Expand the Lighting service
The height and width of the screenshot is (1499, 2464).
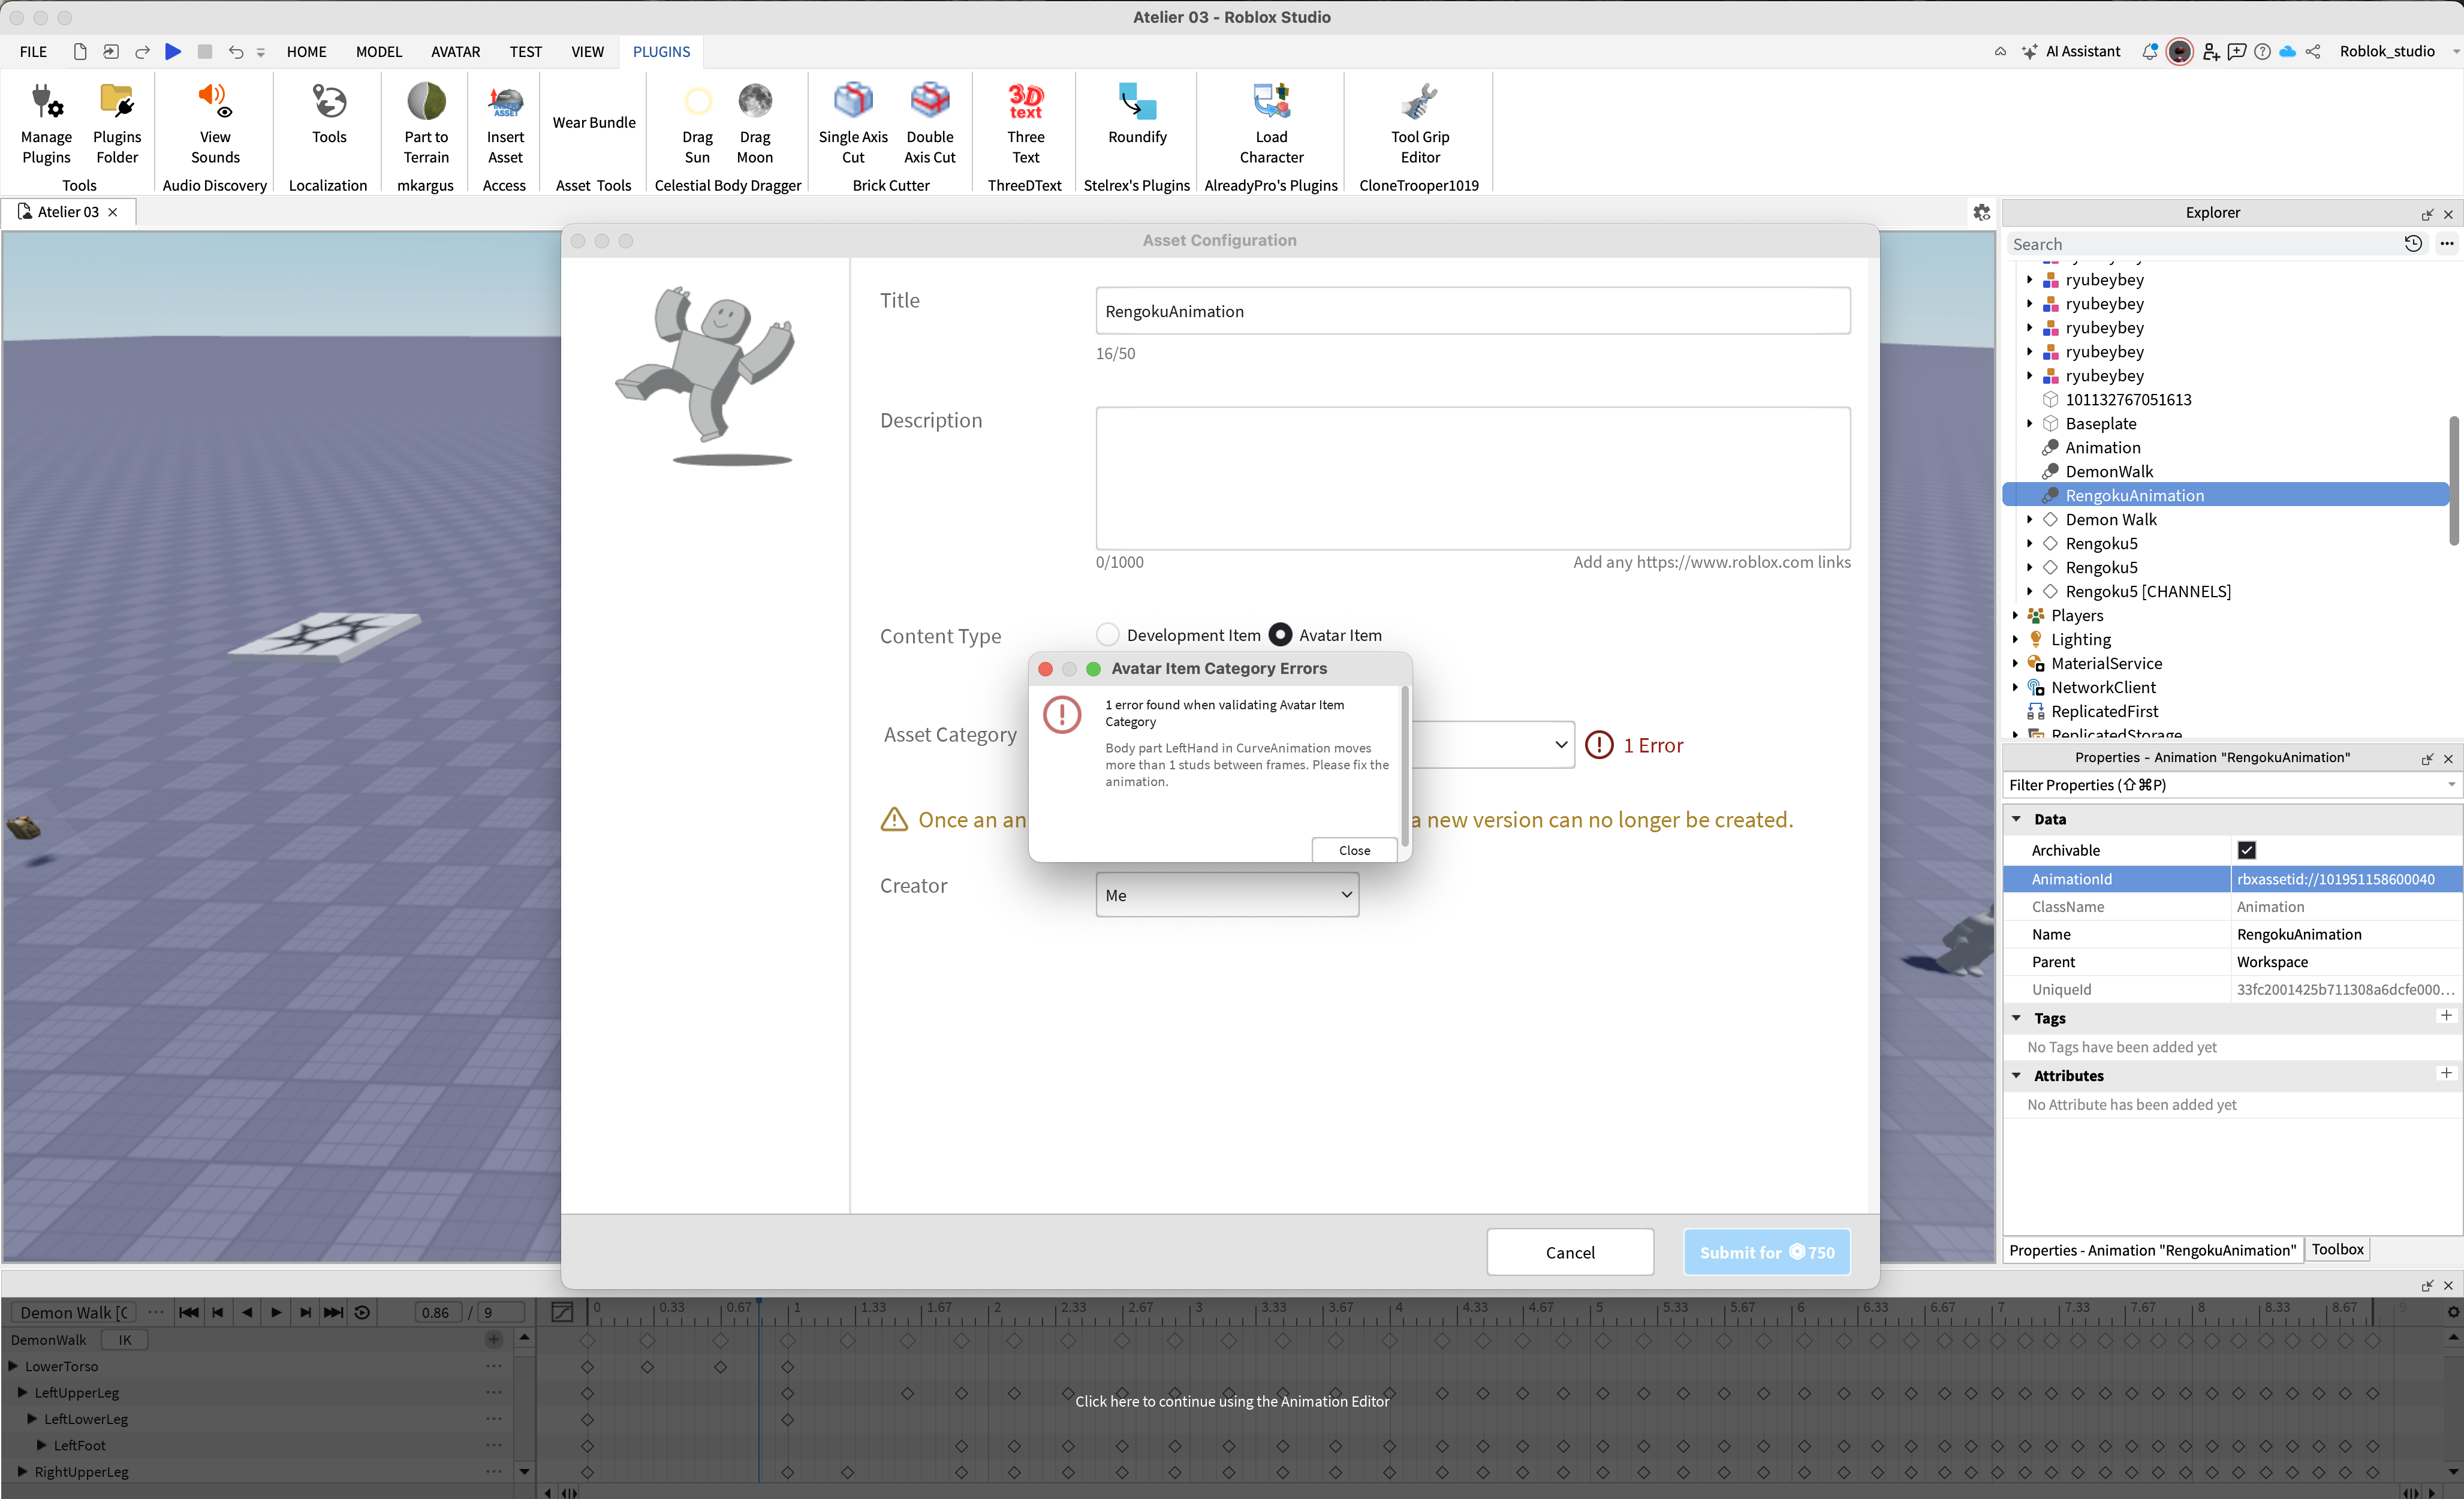pos(2015,639)
